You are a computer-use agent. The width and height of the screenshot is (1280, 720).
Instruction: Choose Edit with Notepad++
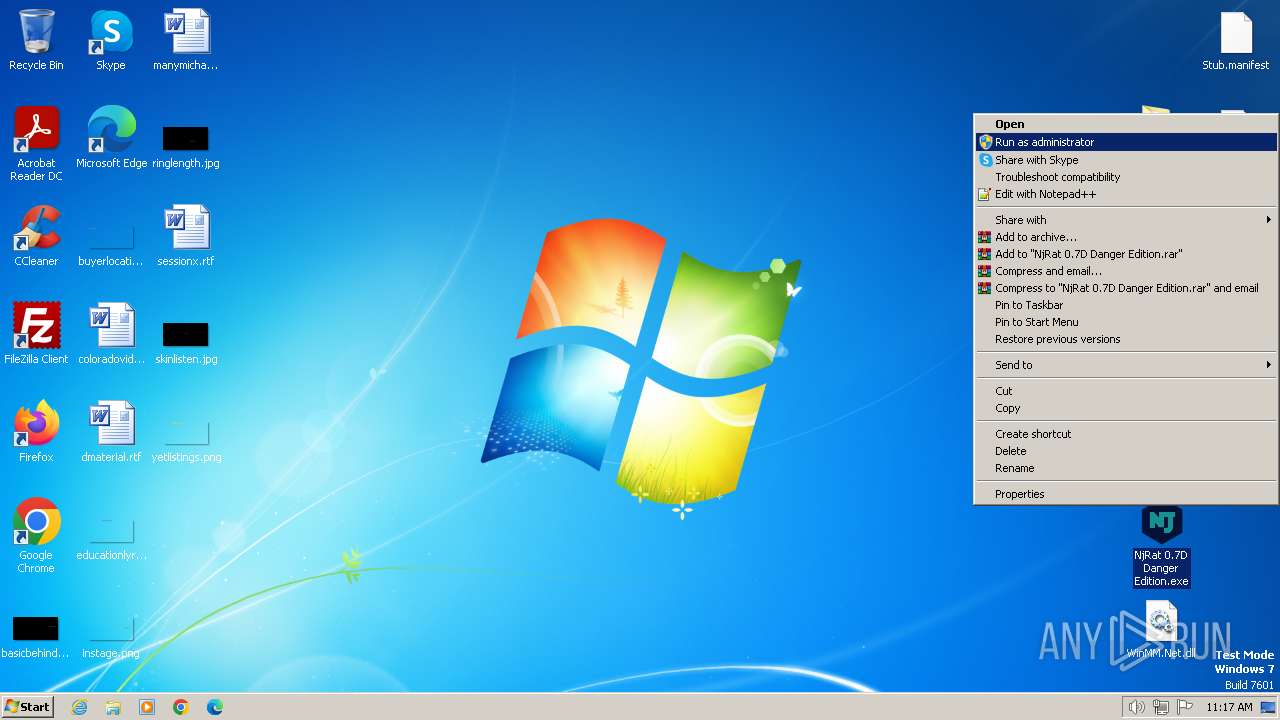pyautogui.click(x=1126, y=194)
